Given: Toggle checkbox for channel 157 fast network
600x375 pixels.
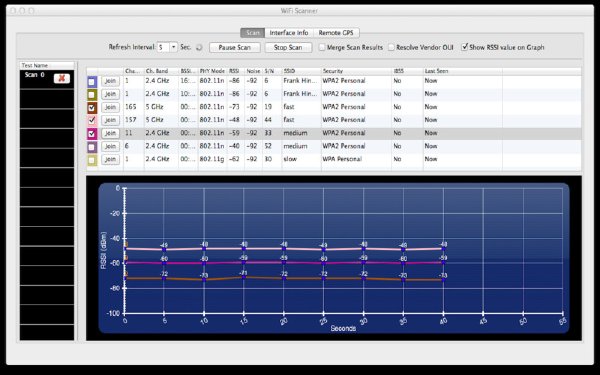Looking at the screenshot, I should point(92,121).
